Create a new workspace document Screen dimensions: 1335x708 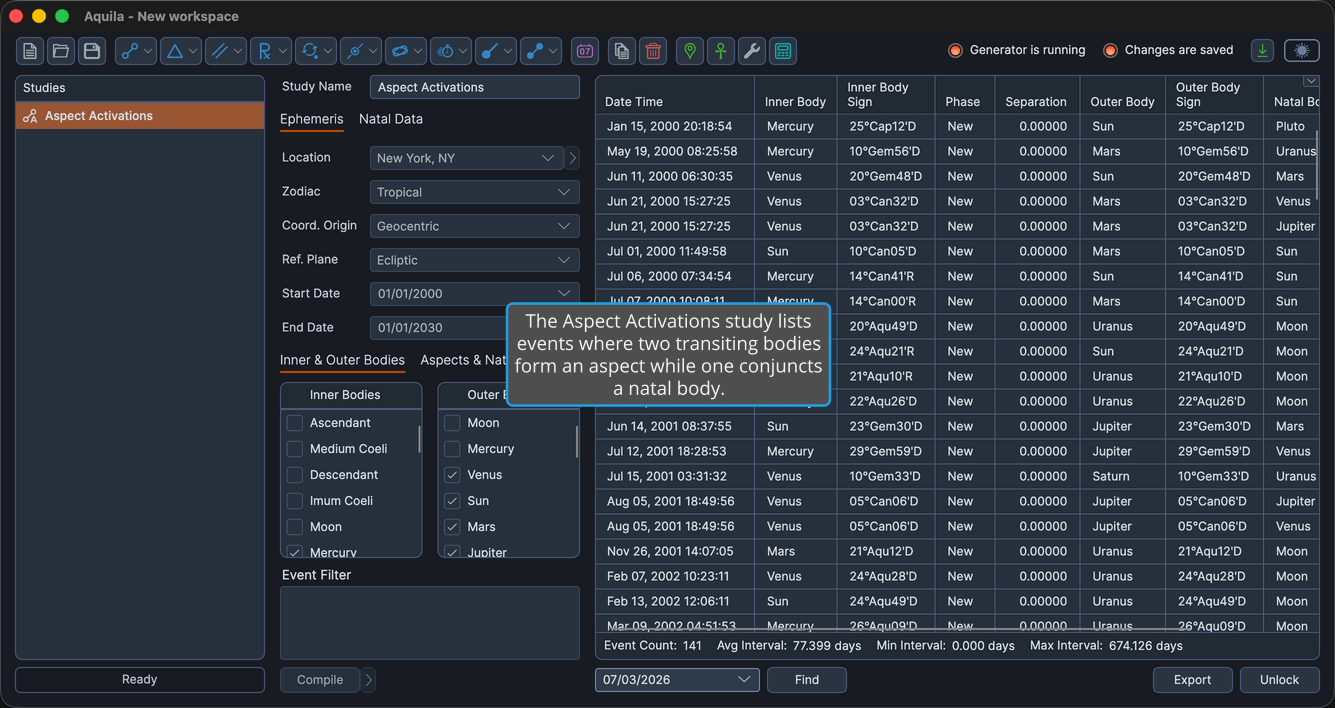(x=30, y=51)
